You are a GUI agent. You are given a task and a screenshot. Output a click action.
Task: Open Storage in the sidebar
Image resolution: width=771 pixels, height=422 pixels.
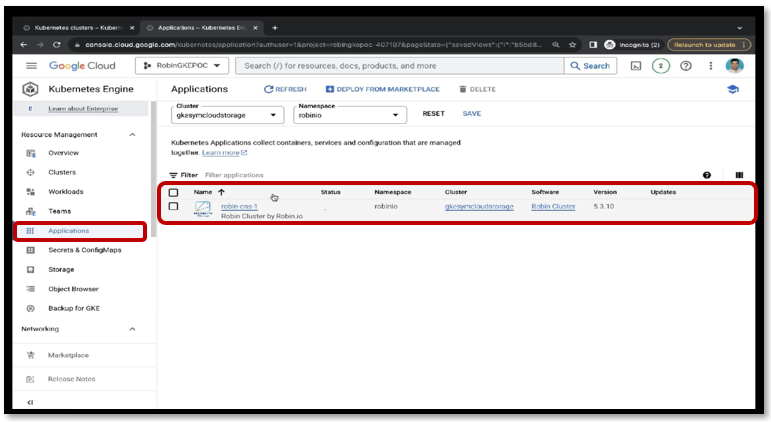point(61,270)
